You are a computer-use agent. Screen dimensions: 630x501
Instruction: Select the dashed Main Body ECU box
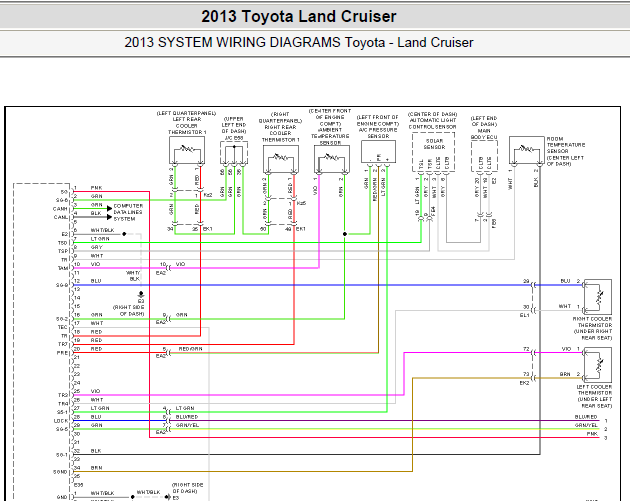[484, 156]
